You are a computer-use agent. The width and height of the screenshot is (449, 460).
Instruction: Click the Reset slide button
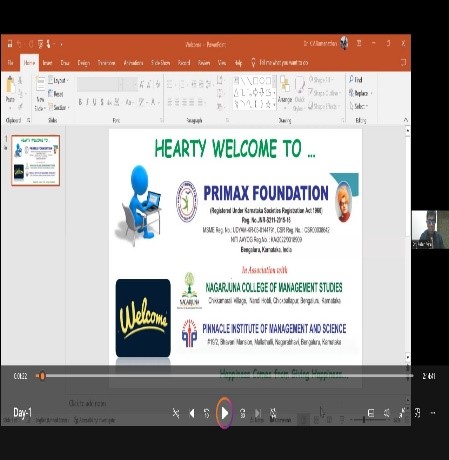click(56, 94)
